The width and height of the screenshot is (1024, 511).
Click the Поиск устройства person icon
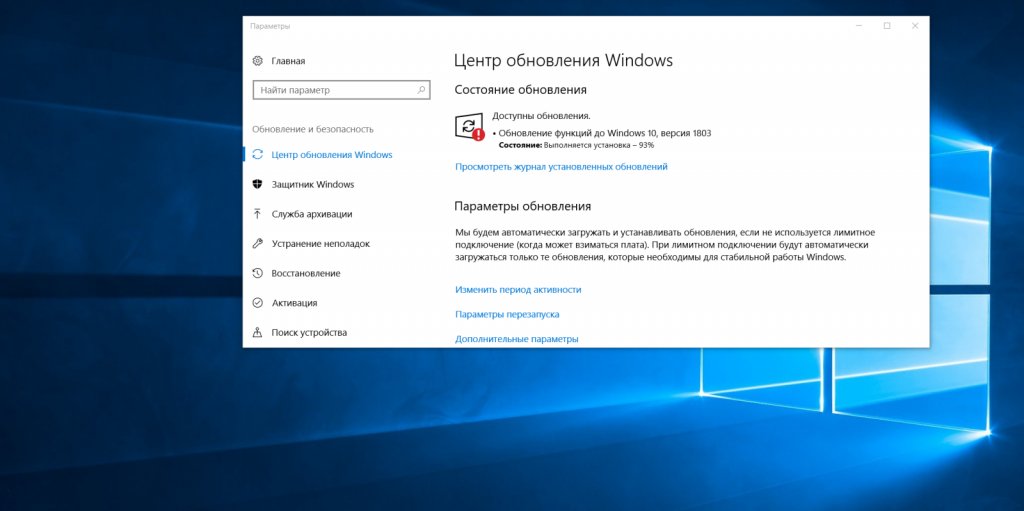click(257, 333)
